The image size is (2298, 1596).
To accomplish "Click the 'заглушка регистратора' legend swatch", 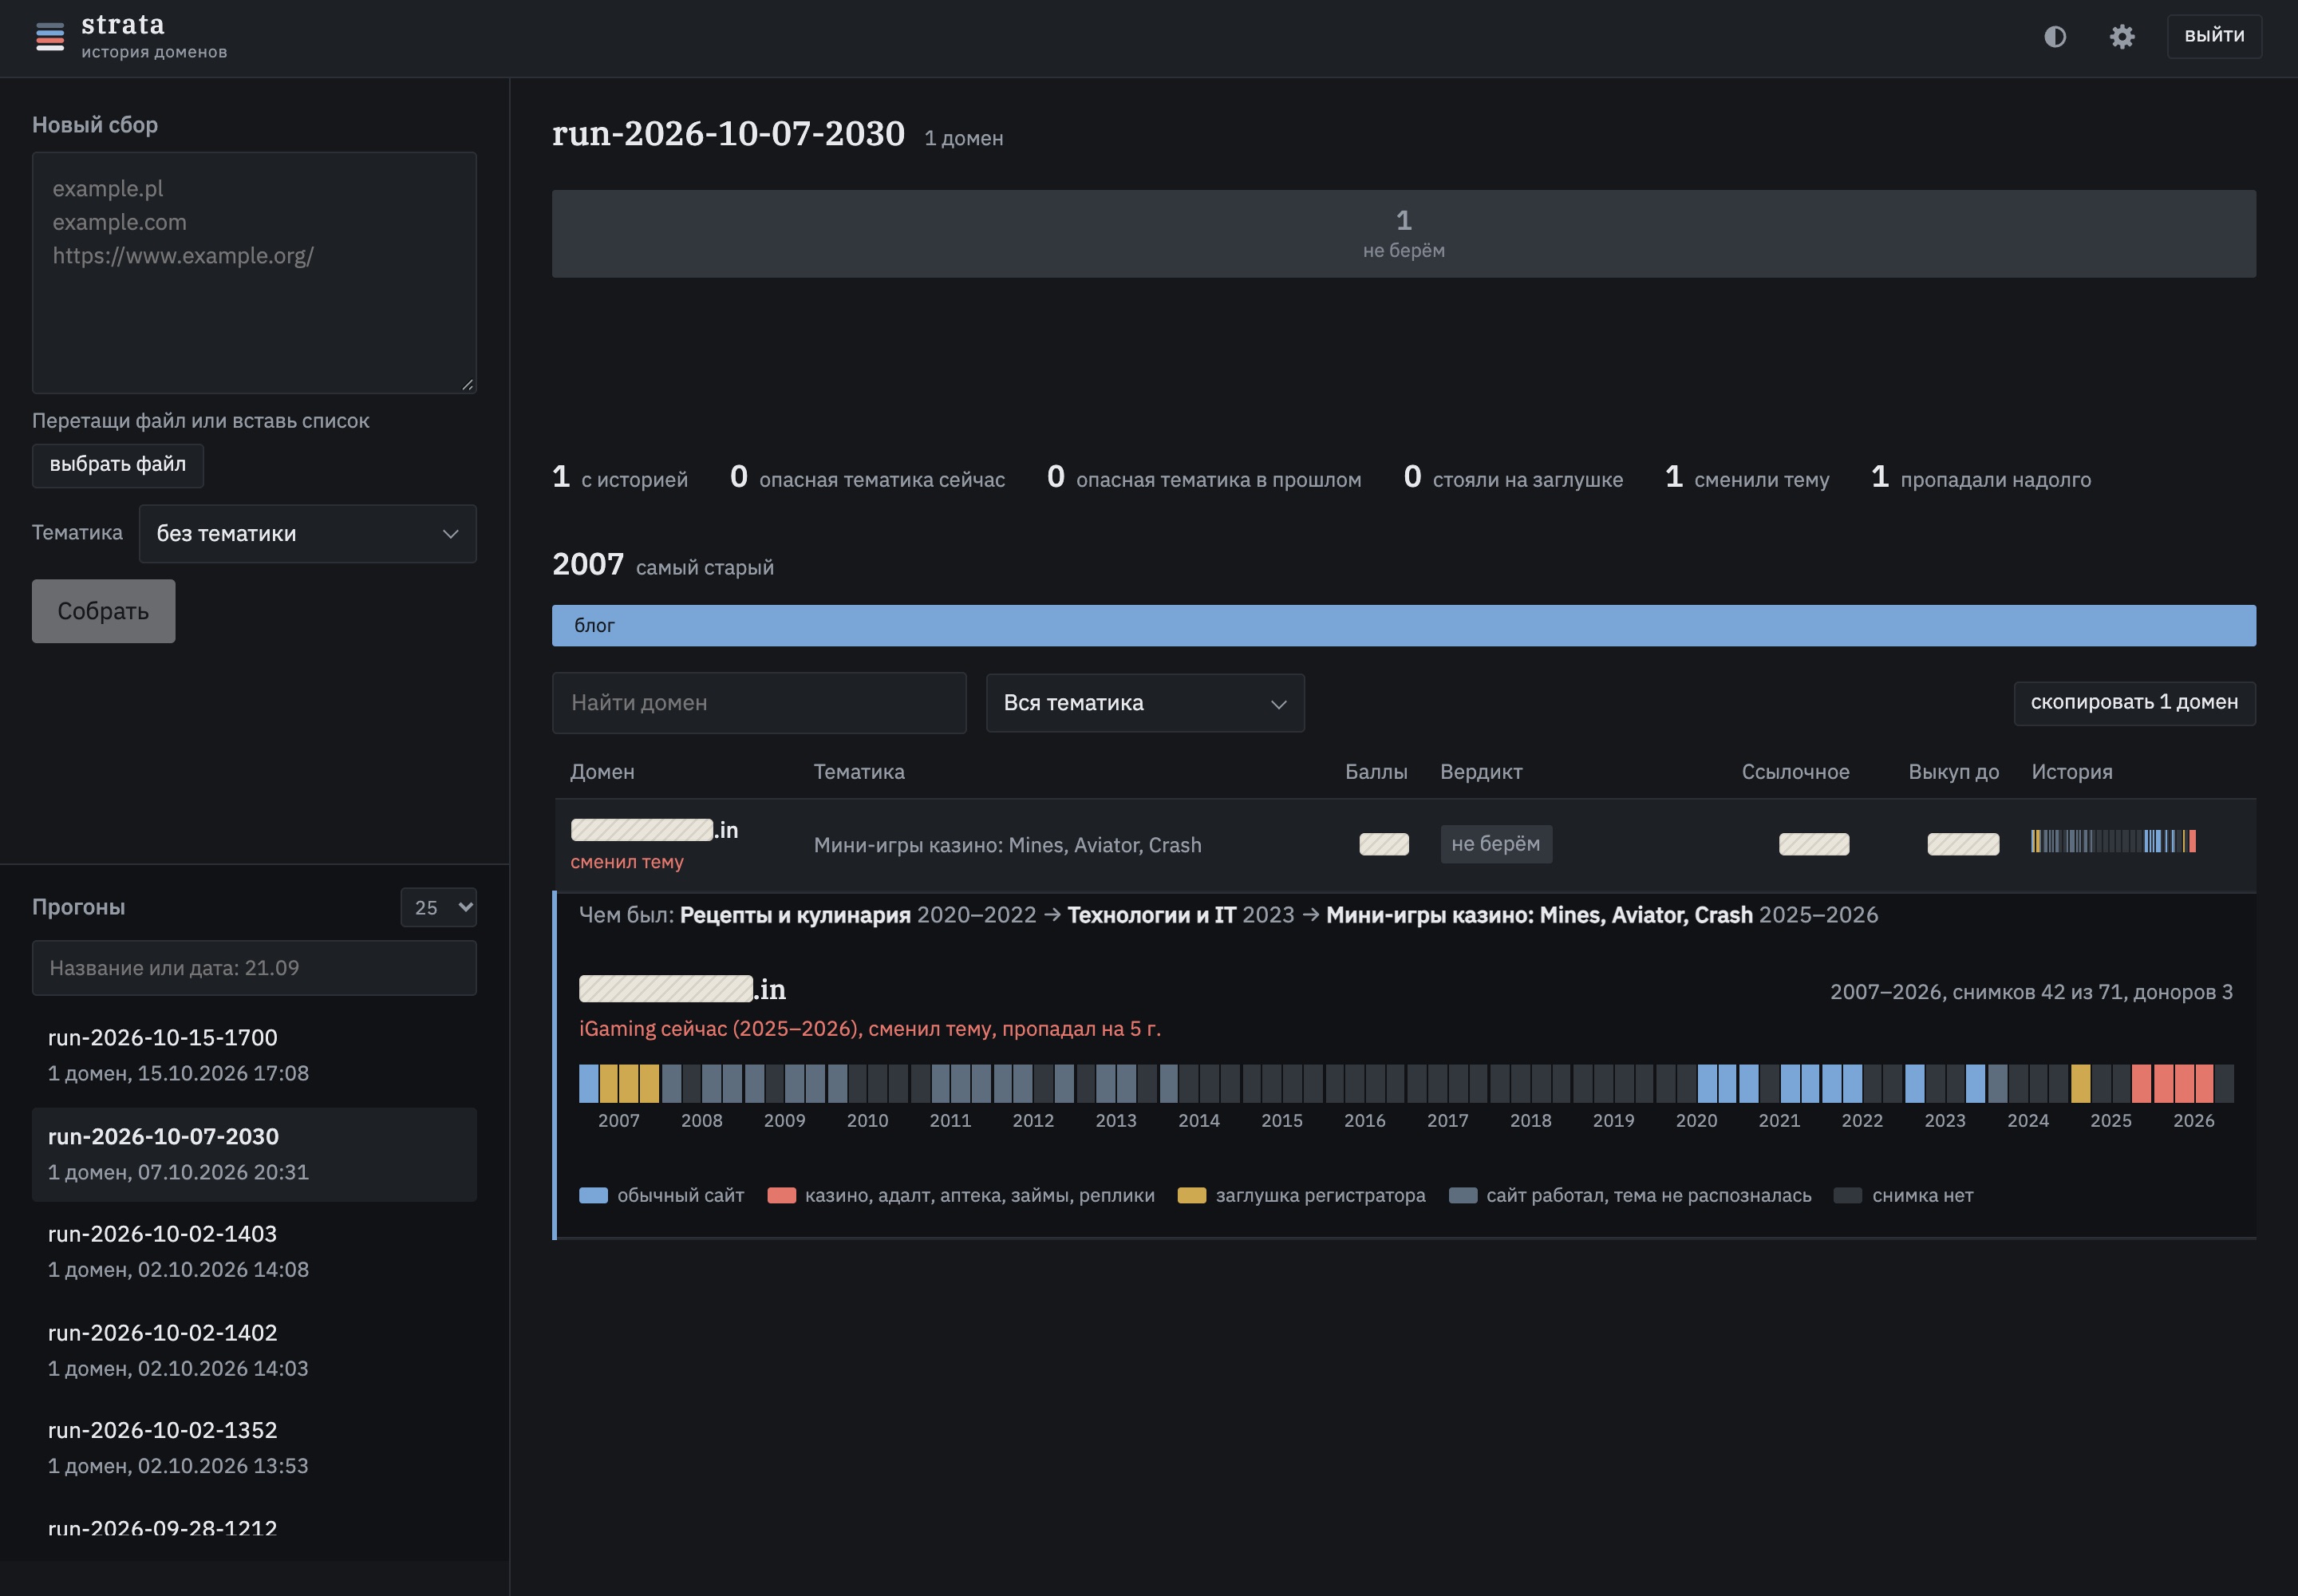I will pyautogui.click(x=1191, y=1196).
